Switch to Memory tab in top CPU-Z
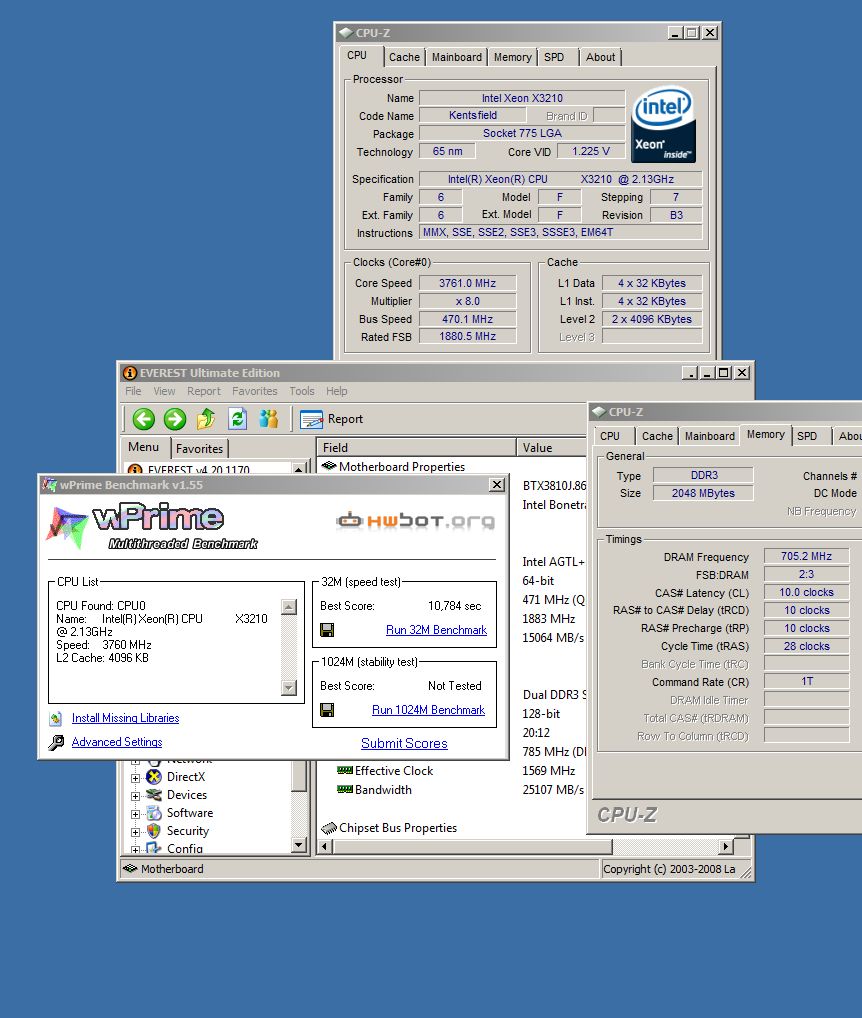The width and height of the screenshot is (862, 1018). tap(512, 57)
